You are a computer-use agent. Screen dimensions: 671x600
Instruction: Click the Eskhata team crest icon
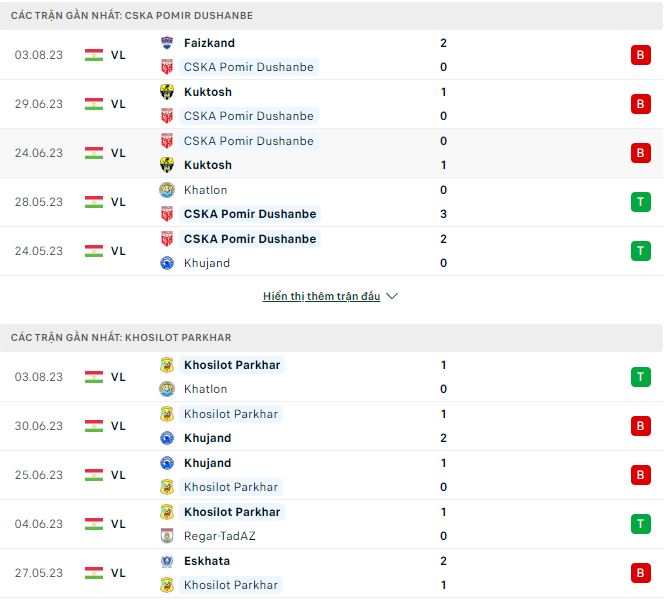click(167, 561)
